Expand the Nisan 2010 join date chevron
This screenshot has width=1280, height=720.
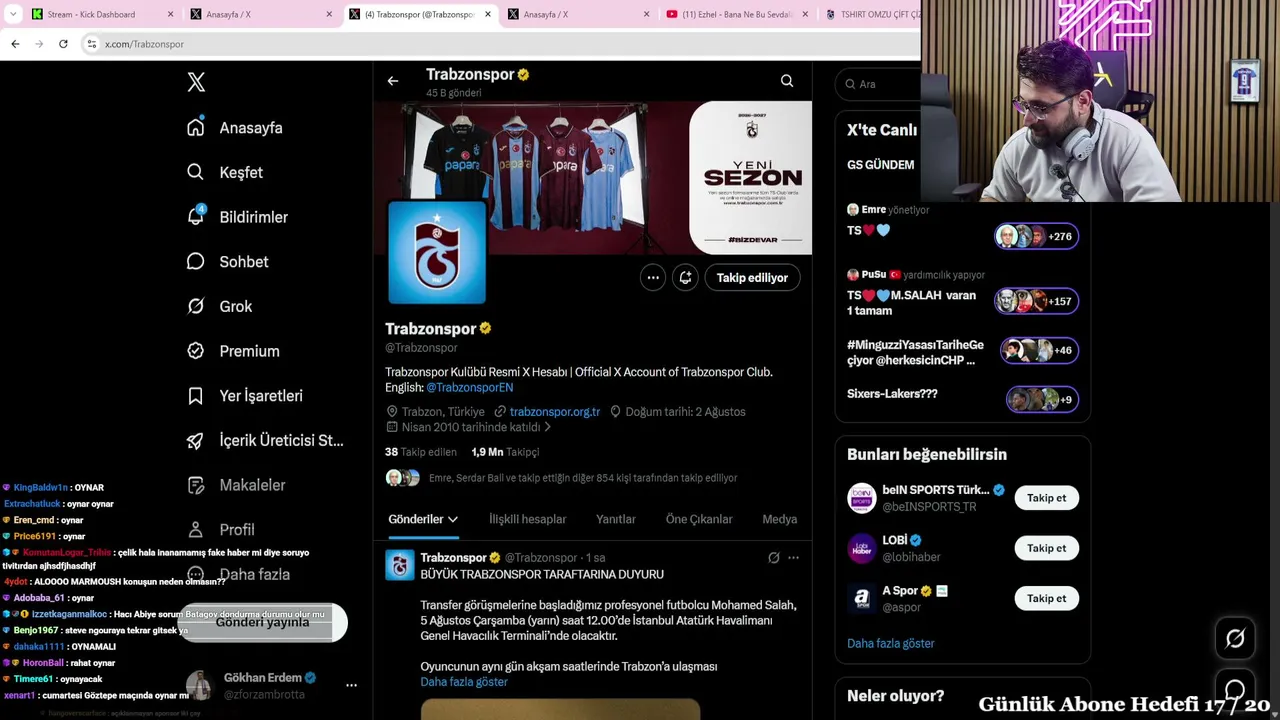coord(547,427)
